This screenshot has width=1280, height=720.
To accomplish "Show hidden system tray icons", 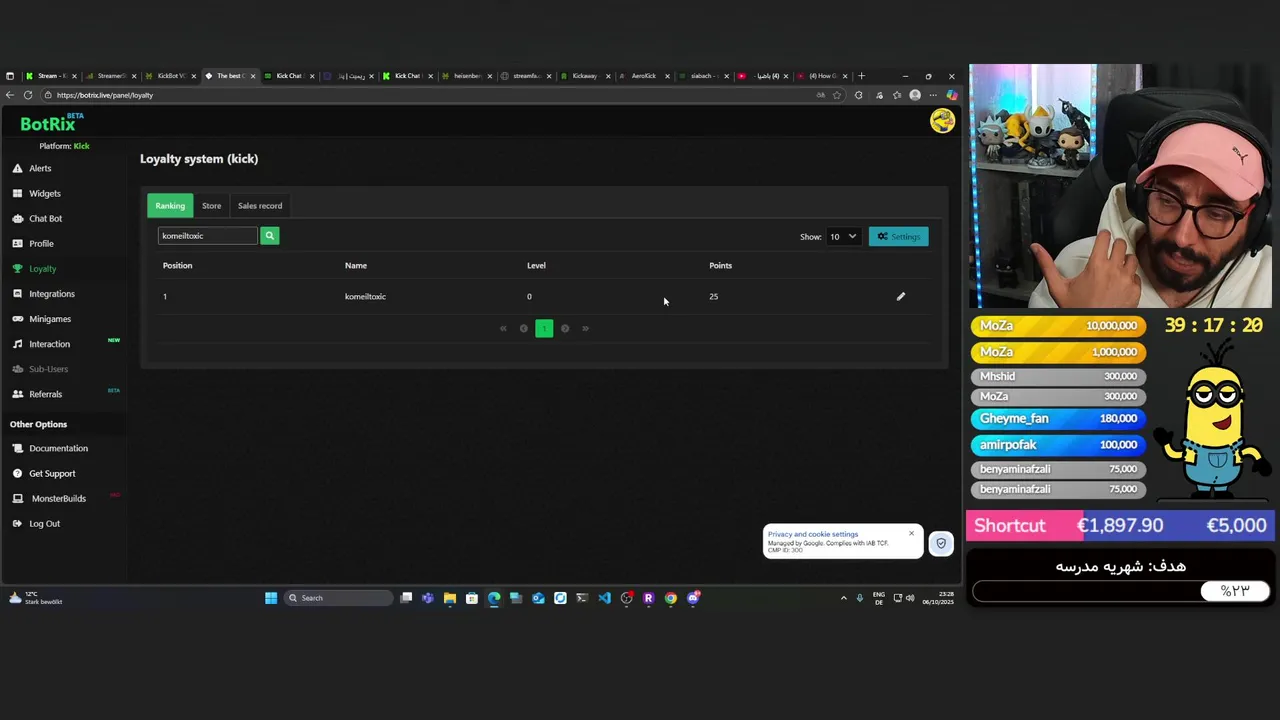I will 843,598.
